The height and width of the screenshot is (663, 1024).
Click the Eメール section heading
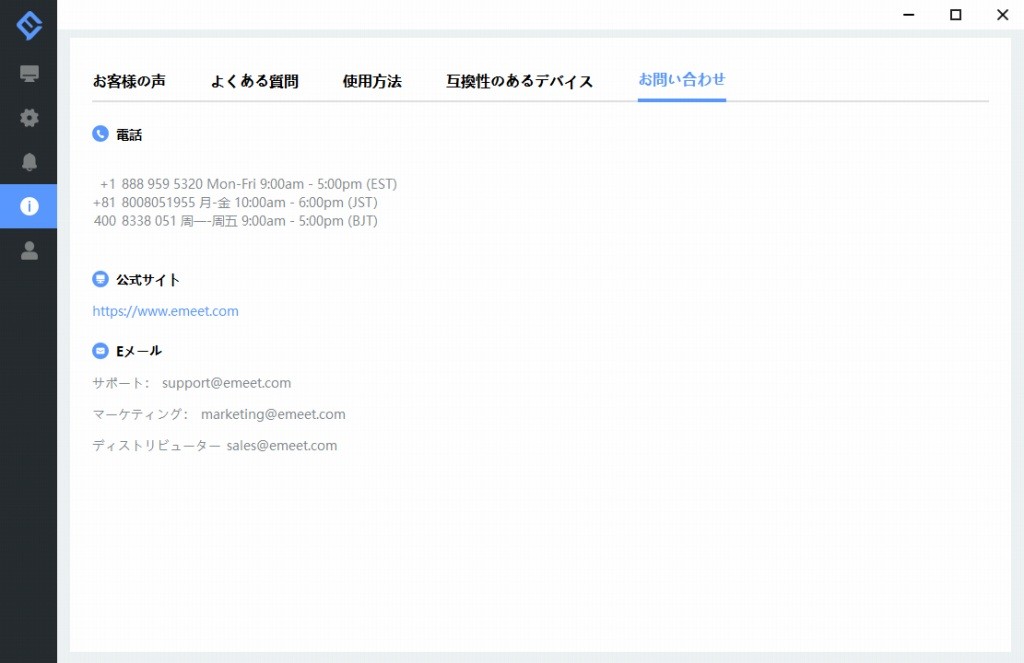pyautogui.click(x=138, y=351)
